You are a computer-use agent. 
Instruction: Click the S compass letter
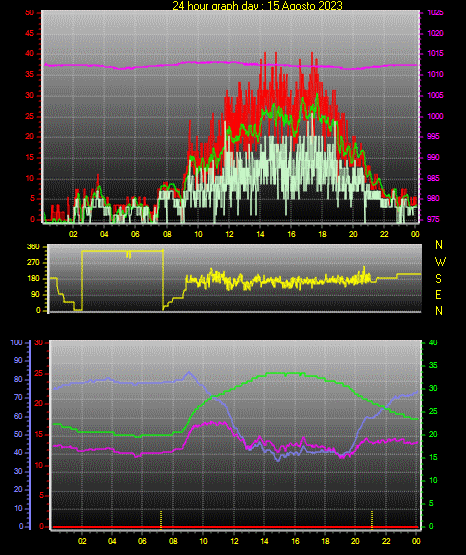click(x=438, y=279)
